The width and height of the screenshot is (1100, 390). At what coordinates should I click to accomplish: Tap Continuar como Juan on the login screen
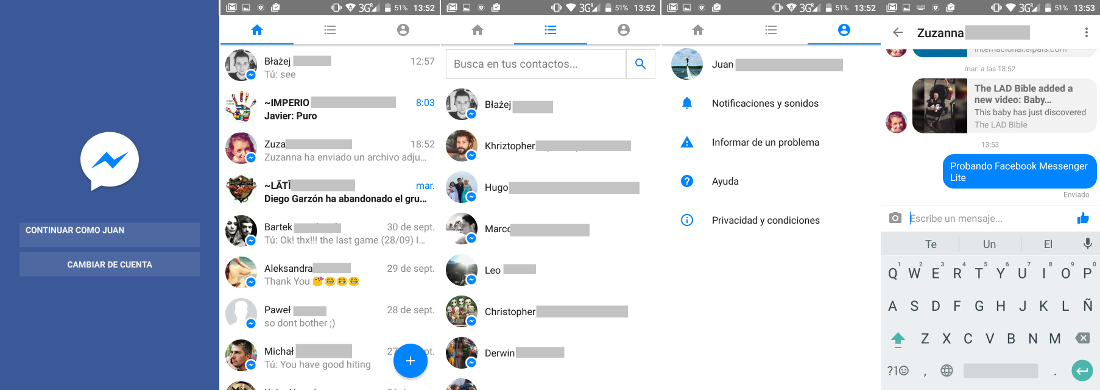tap(109, 235)
